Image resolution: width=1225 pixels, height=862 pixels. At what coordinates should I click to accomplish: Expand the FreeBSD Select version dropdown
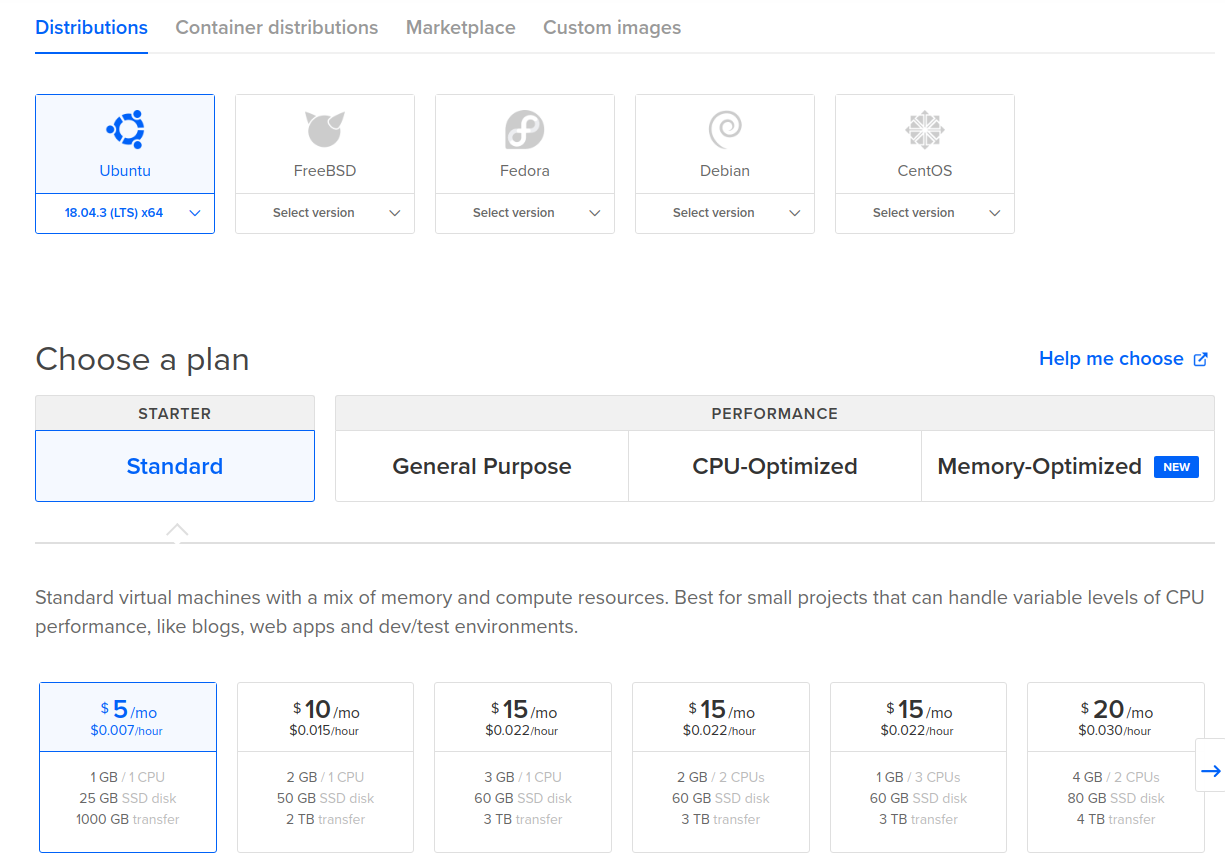pos(325,213)
